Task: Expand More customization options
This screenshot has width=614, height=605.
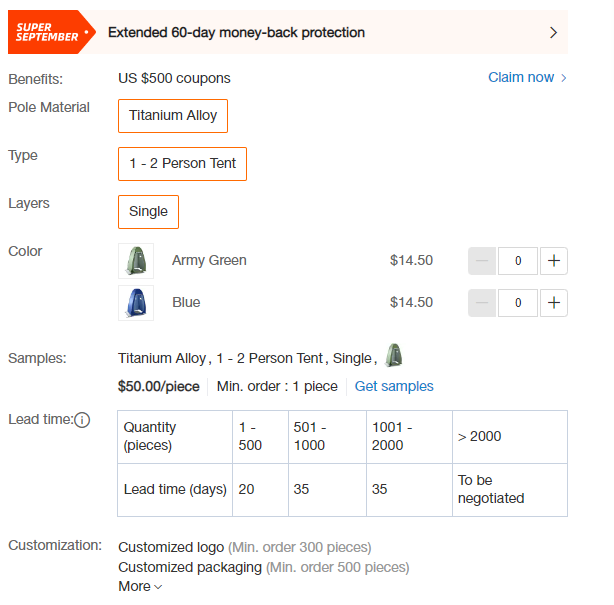Action: 140,586
